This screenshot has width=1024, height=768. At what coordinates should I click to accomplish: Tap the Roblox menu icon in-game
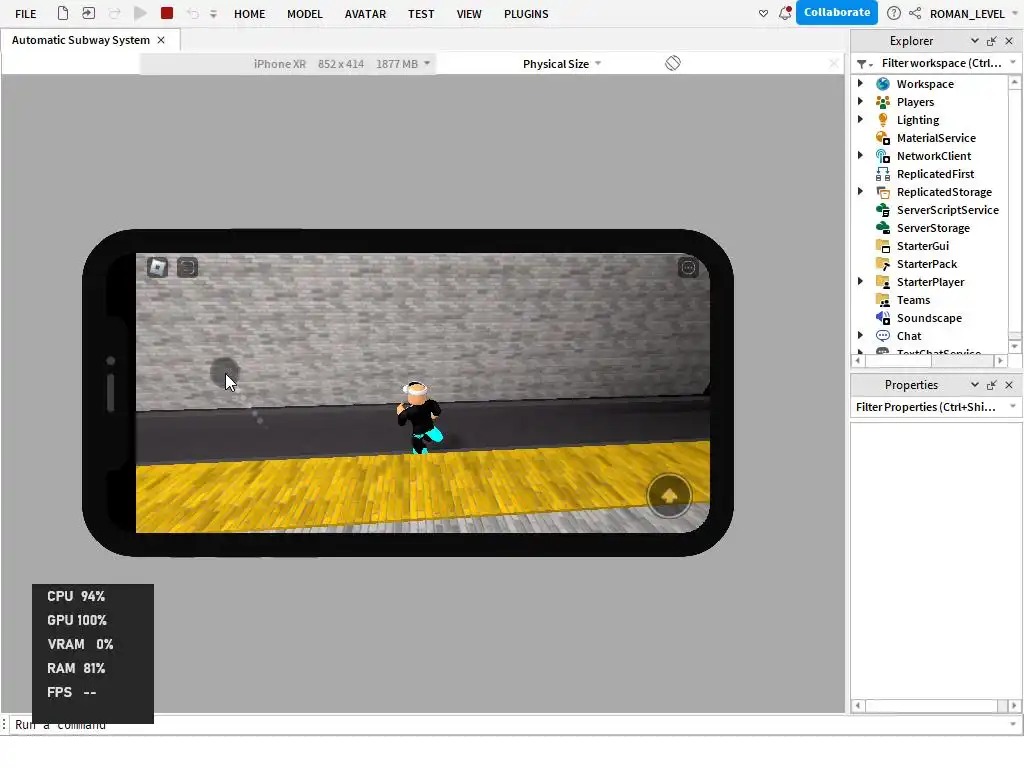157,267
